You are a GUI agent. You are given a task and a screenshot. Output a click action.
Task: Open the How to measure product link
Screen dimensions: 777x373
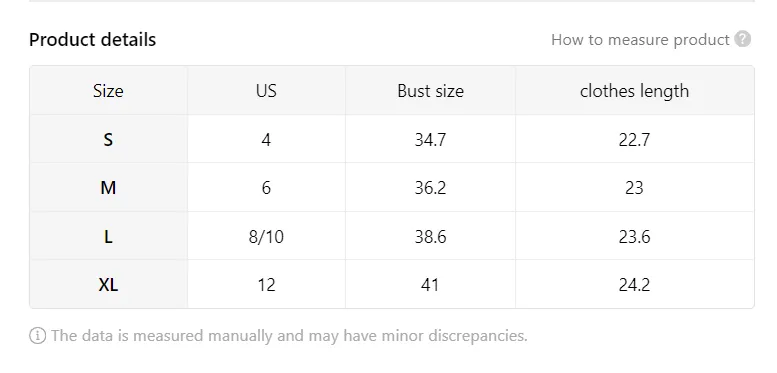[x=640, y=40]
